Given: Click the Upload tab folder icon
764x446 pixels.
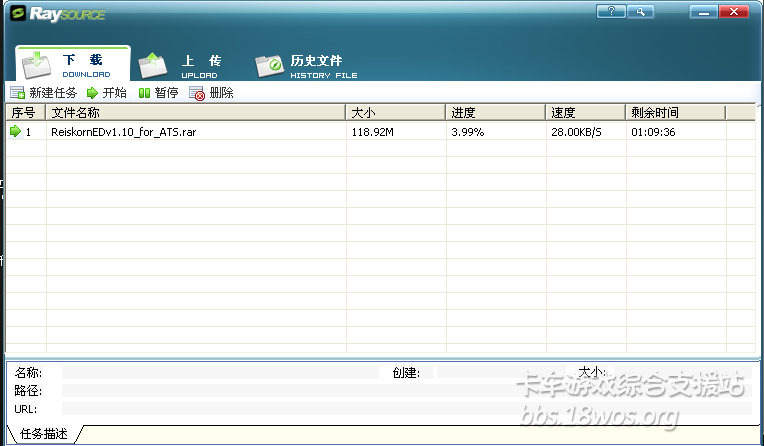Looking at the screenshot, I should pos(153,65).
